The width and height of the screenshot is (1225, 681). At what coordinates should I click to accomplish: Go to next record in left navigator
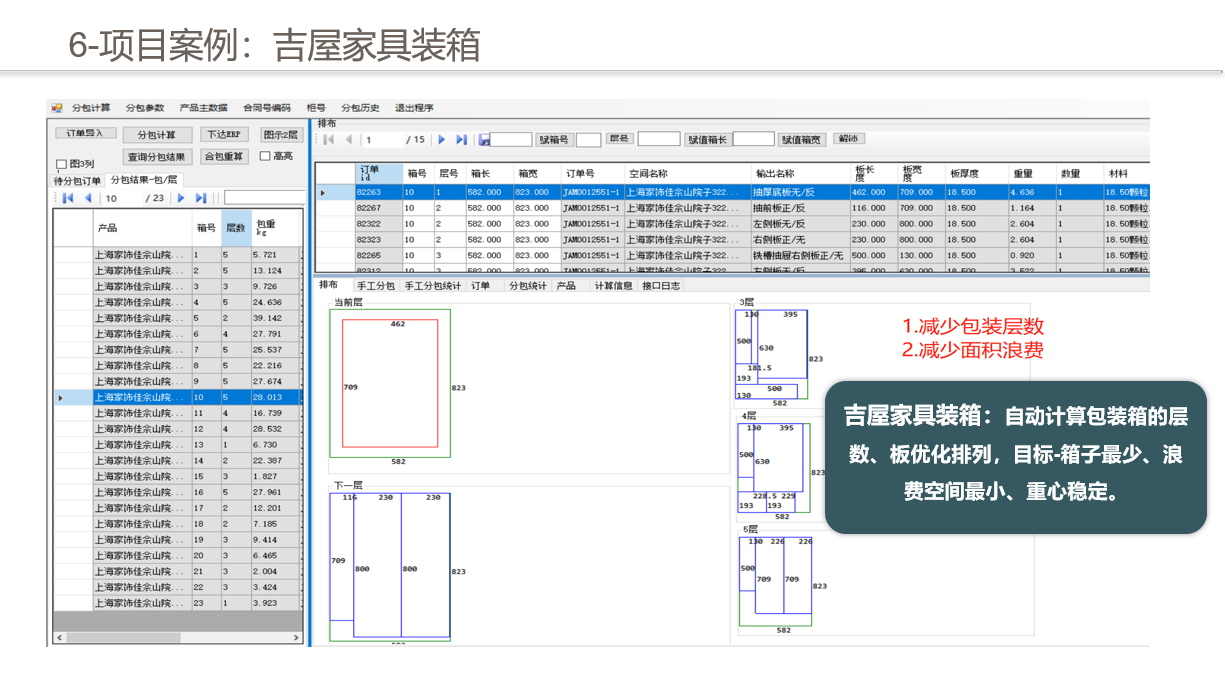coord(182,198)
